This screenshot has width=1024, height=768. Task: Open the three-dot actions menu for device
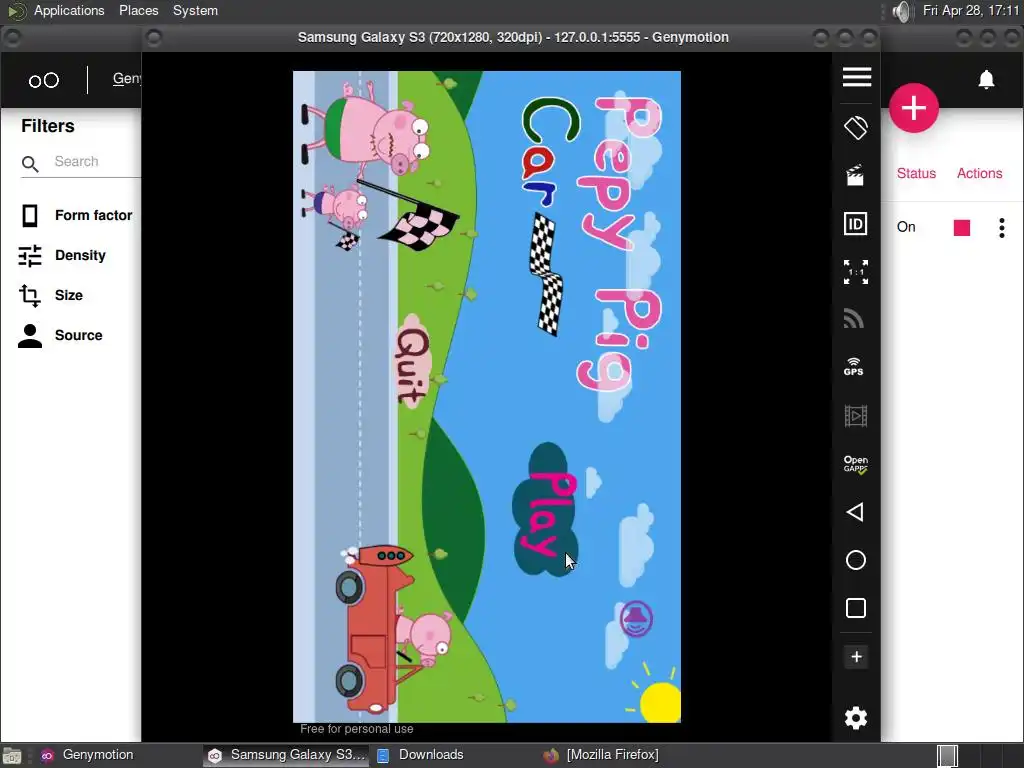(x=1002, y=227)
